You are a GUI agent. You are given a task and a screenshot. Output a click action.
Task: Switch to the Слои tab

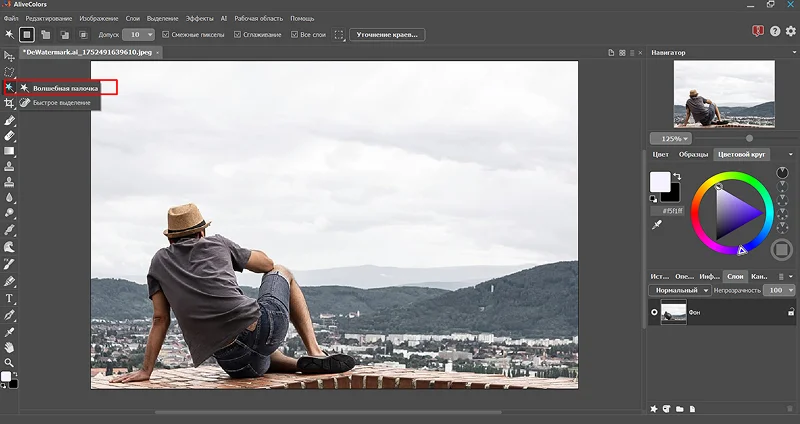pyautogui.click(x=735, y=276)
